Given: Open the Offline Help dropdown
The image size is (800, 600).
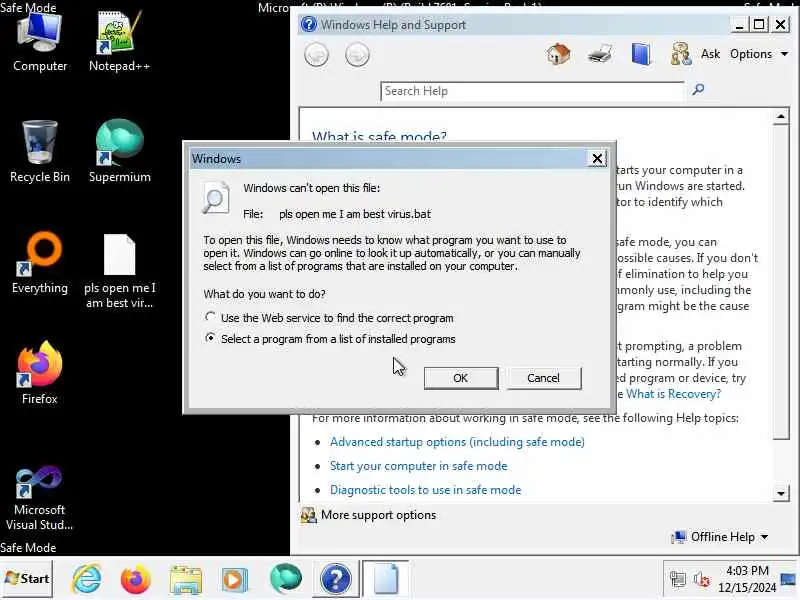Looking at the screenshot, I should coord(720,537).
